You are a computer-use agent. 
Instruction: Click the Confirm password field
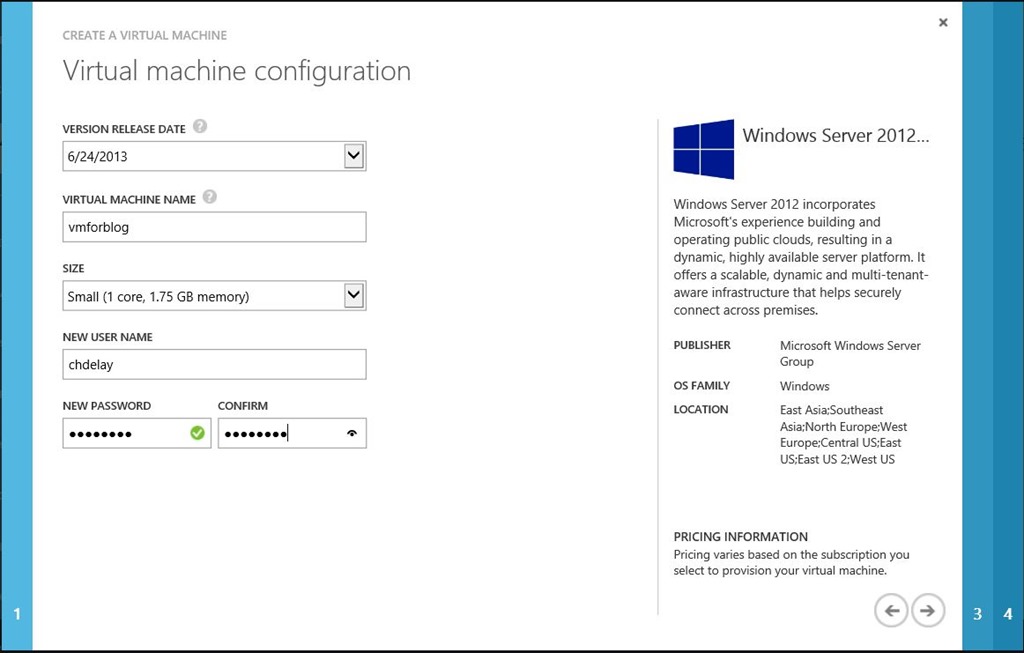pyautogui.click(x=292, y=433)
